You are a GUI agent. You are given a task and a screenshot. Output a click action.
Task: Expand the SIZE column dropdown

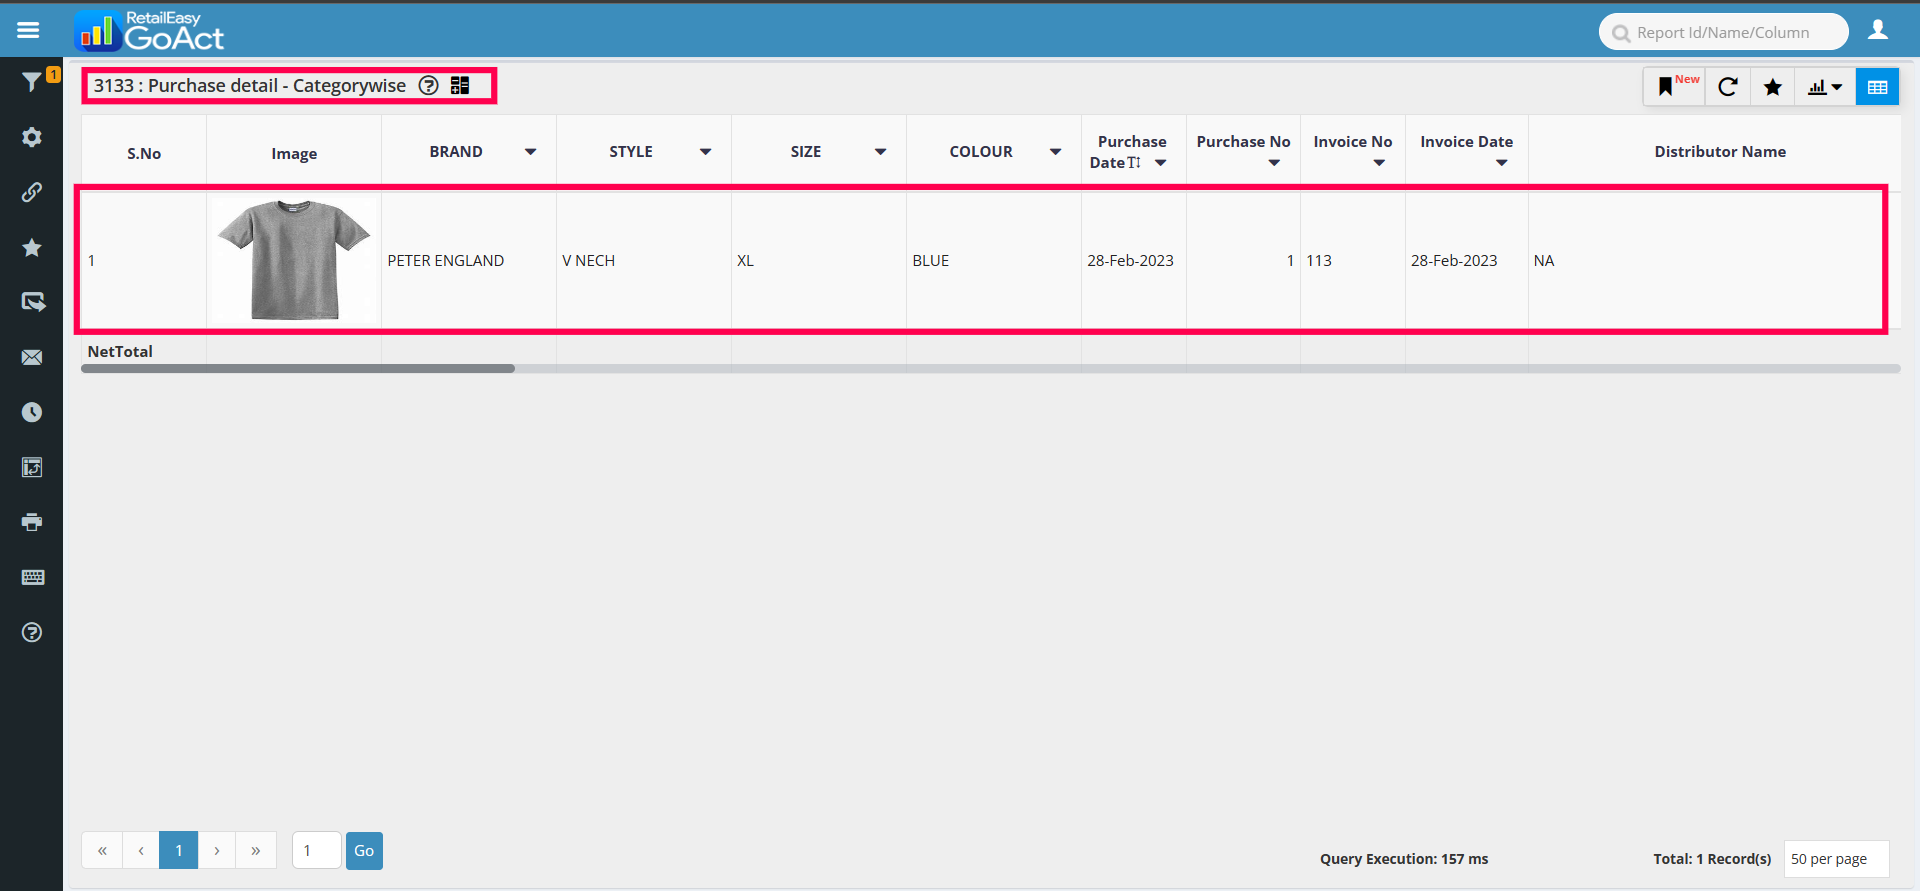[880, 152]
